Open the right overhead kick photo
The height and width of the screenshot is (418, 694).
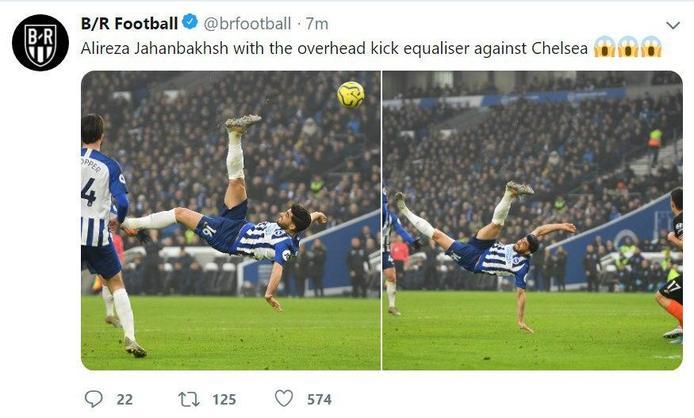tap(532, 220)
